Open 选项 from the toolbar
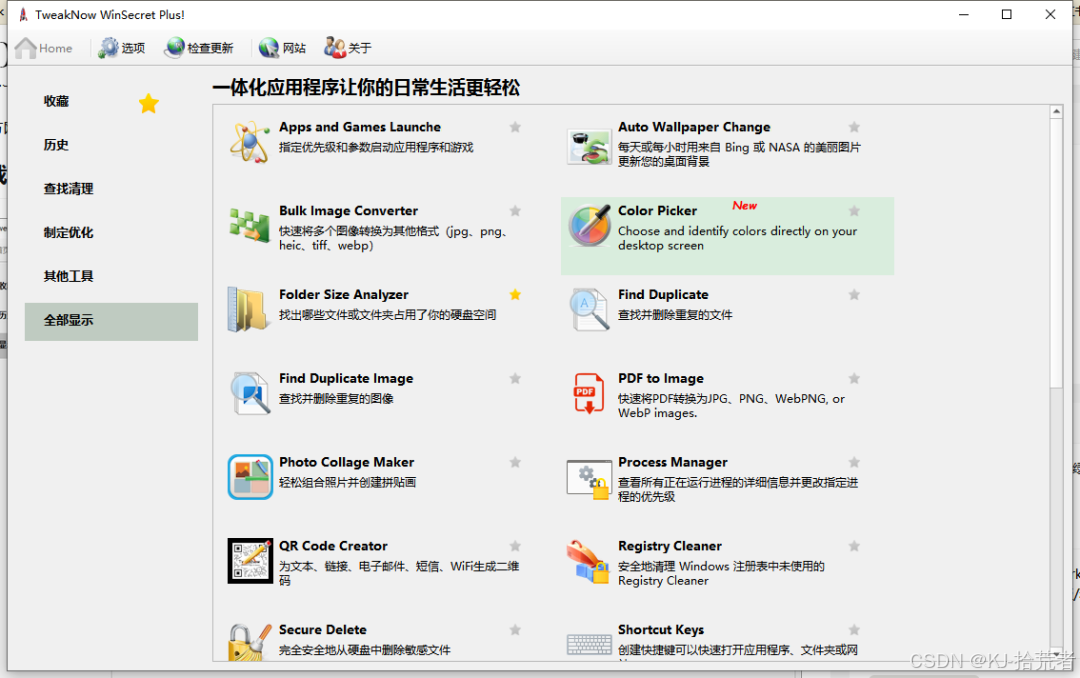The height and width of the screenshot is (678, 1080). point(133,48)
